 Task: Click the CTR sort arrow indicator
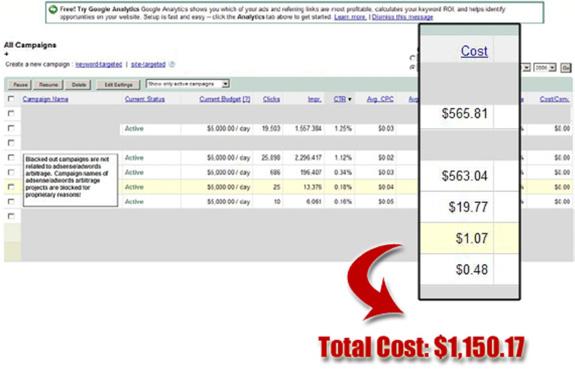(350, 99)
